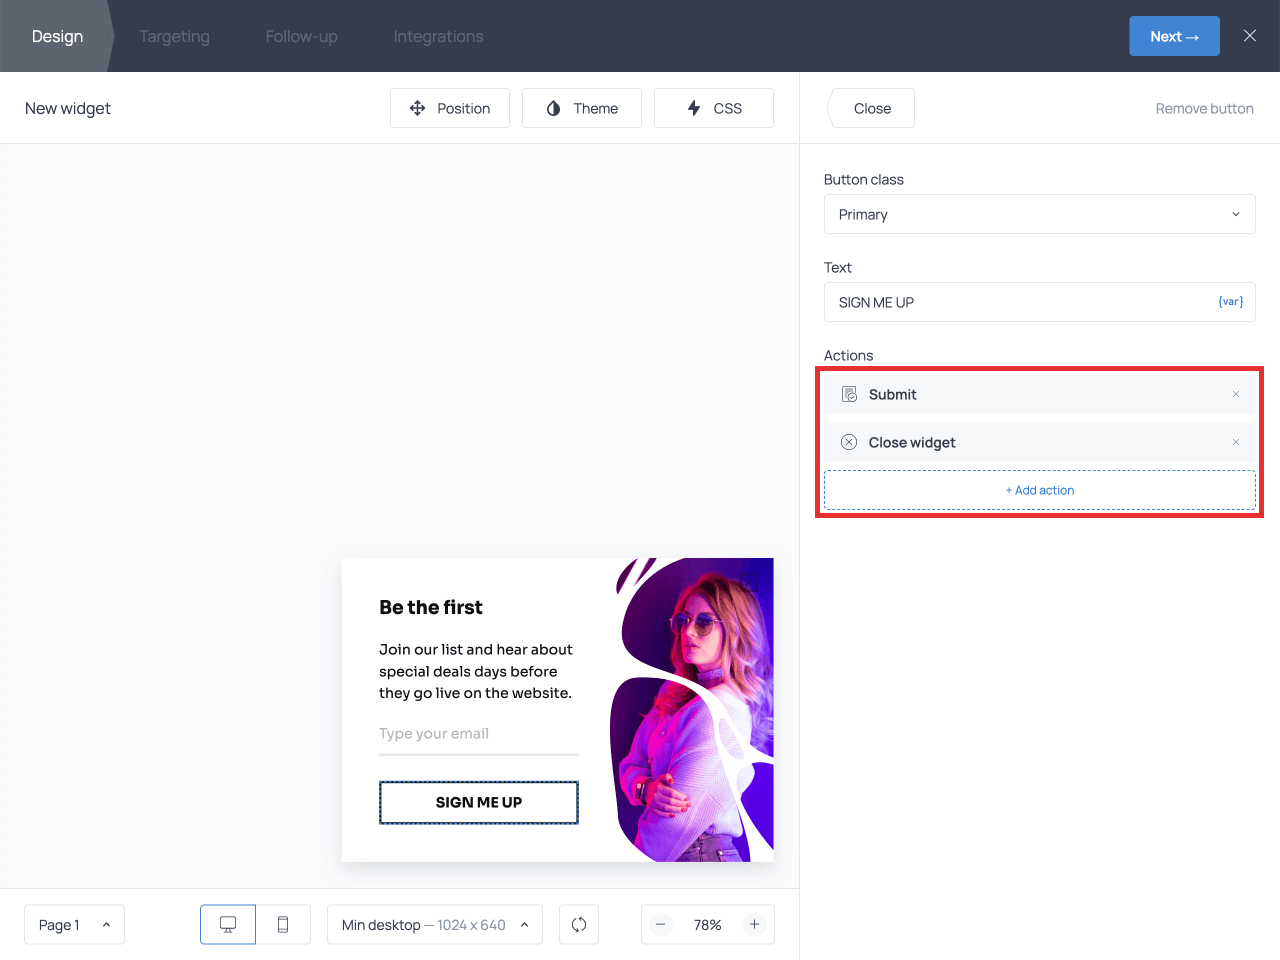The height and width of the screenshot is (960, 1280).
Task: Click the Next button
Action: 1174,36
